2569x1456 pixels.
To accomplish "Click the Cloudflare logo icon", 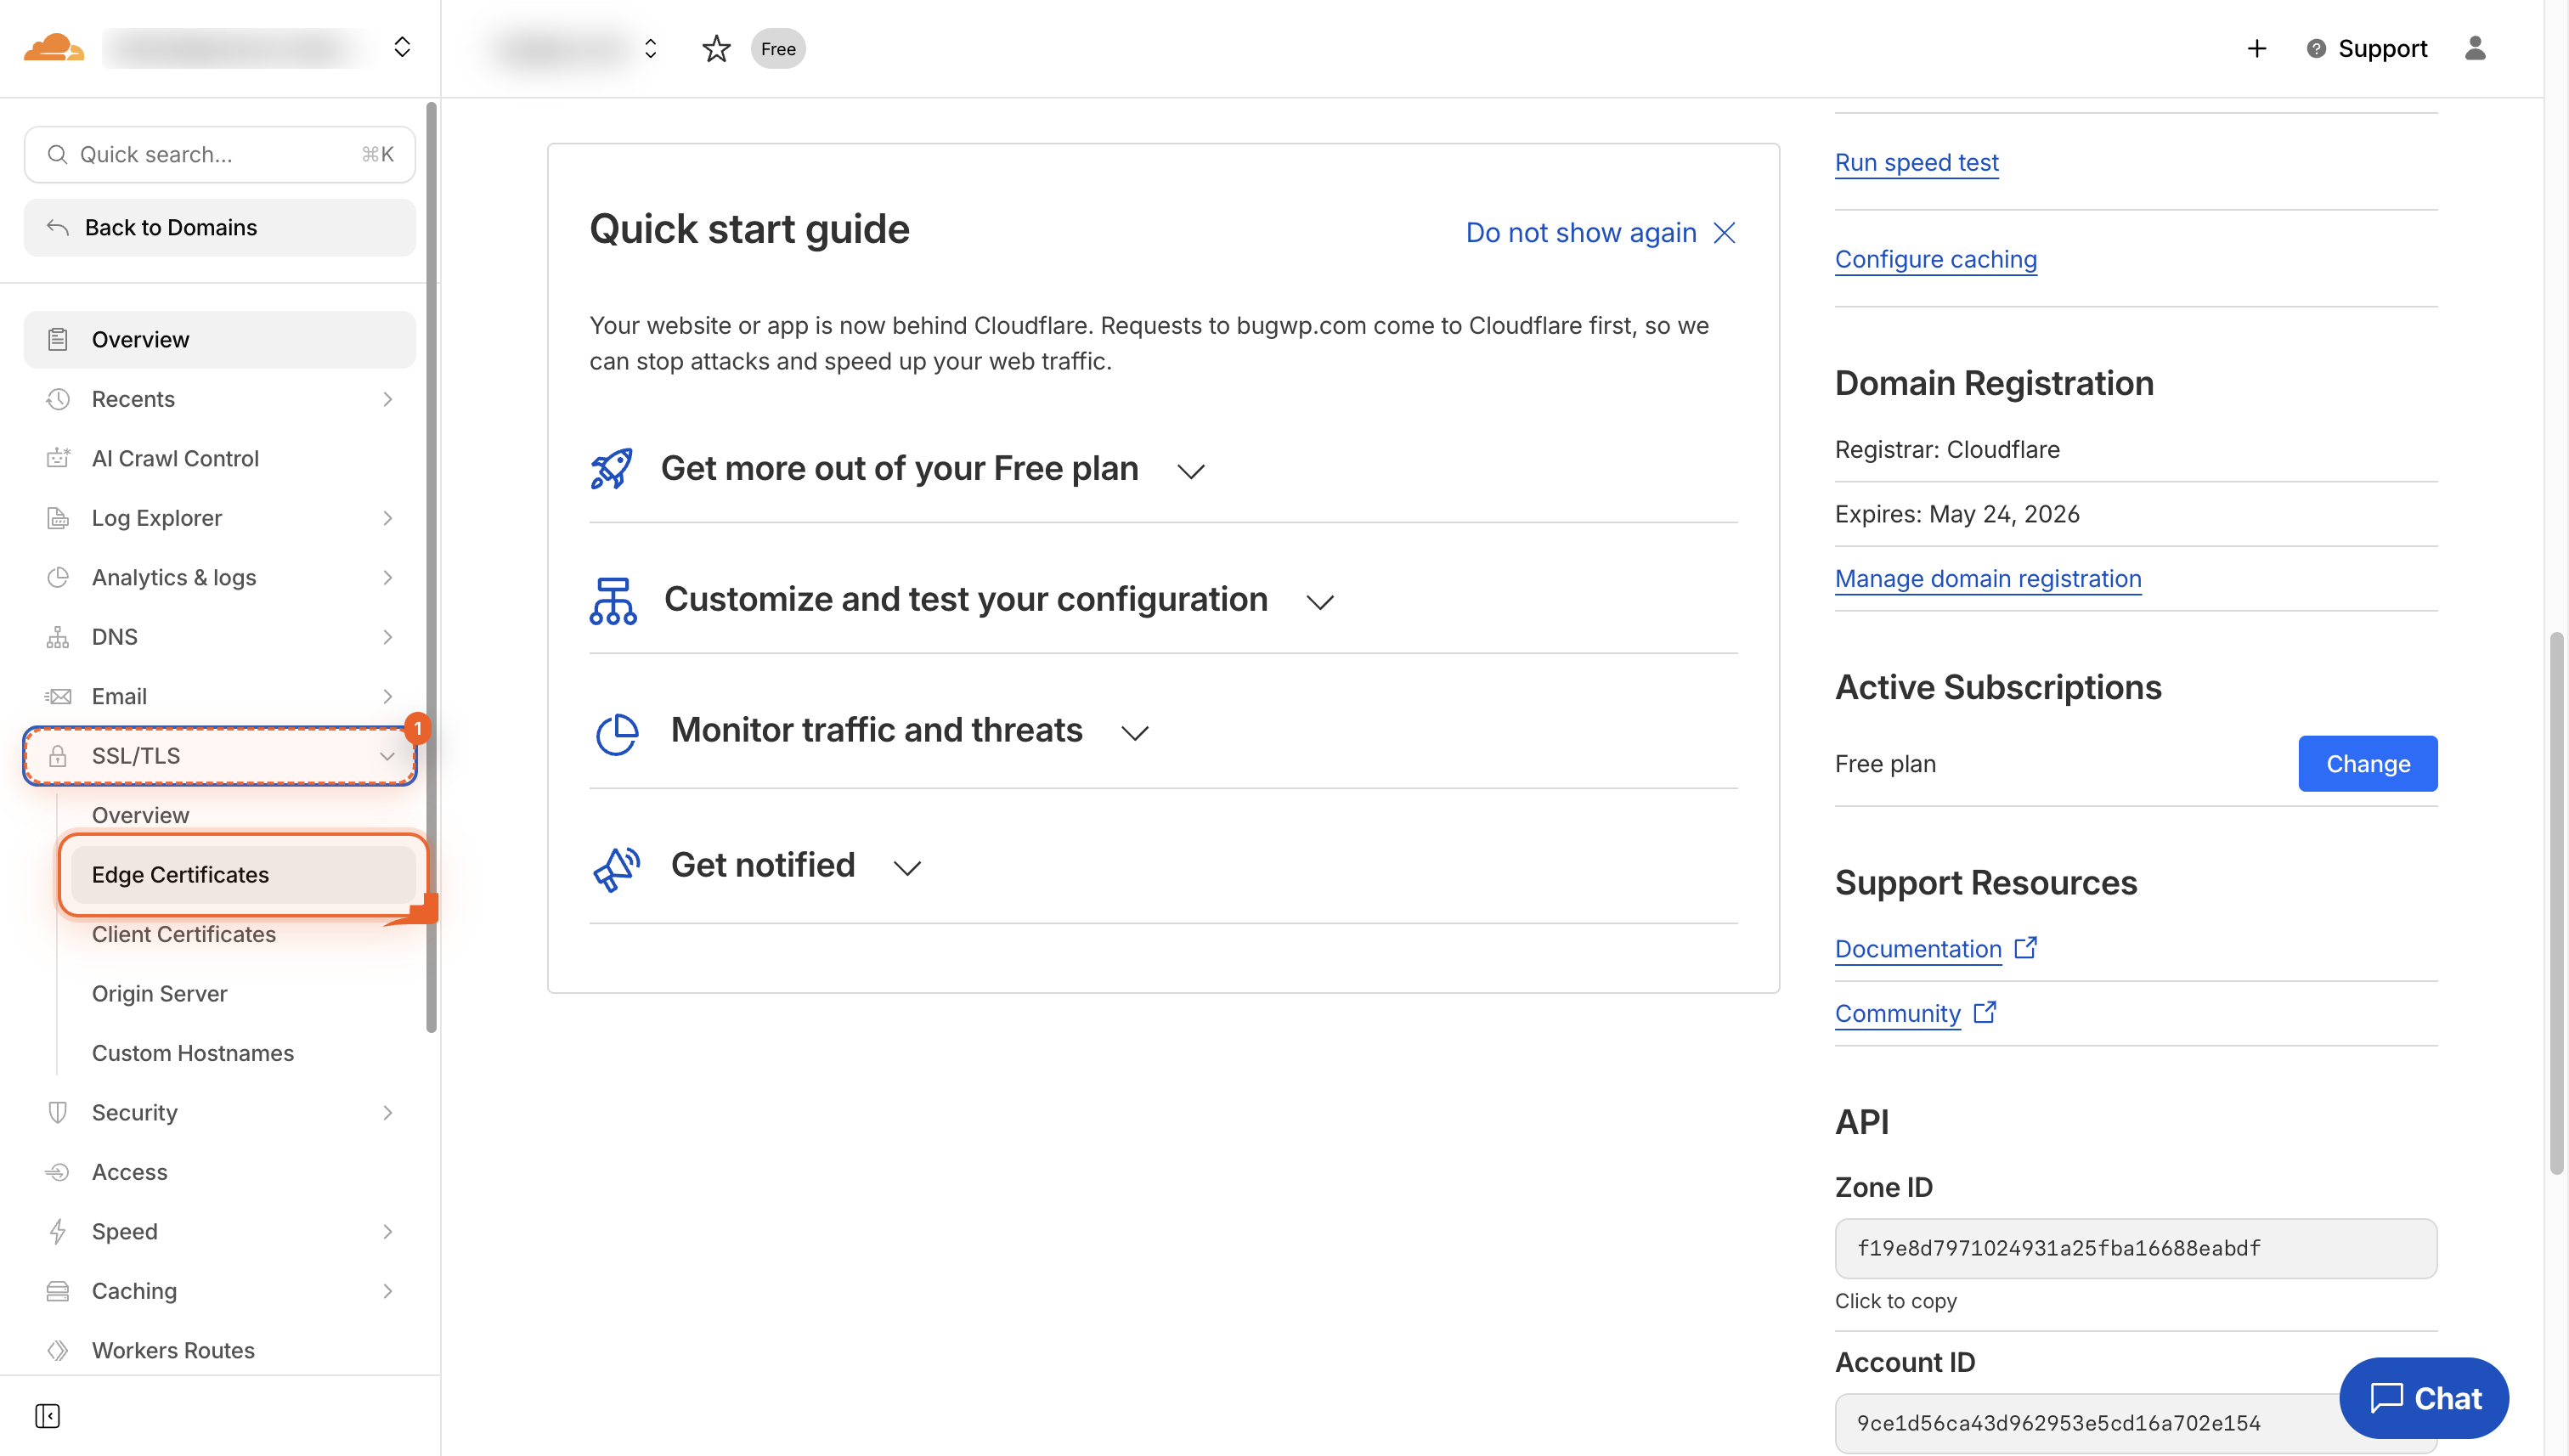I will (52, 47).
